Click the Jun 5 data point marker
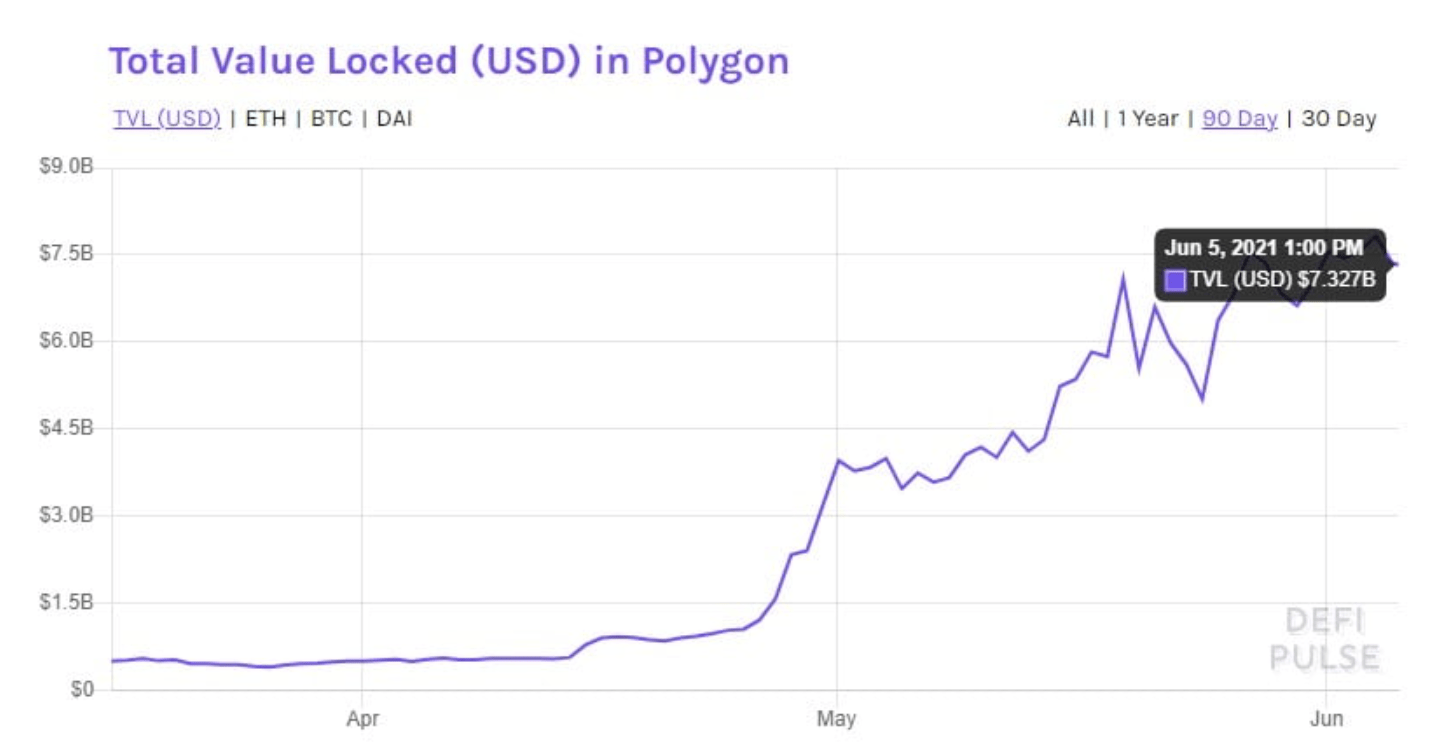 point(1394,263)
